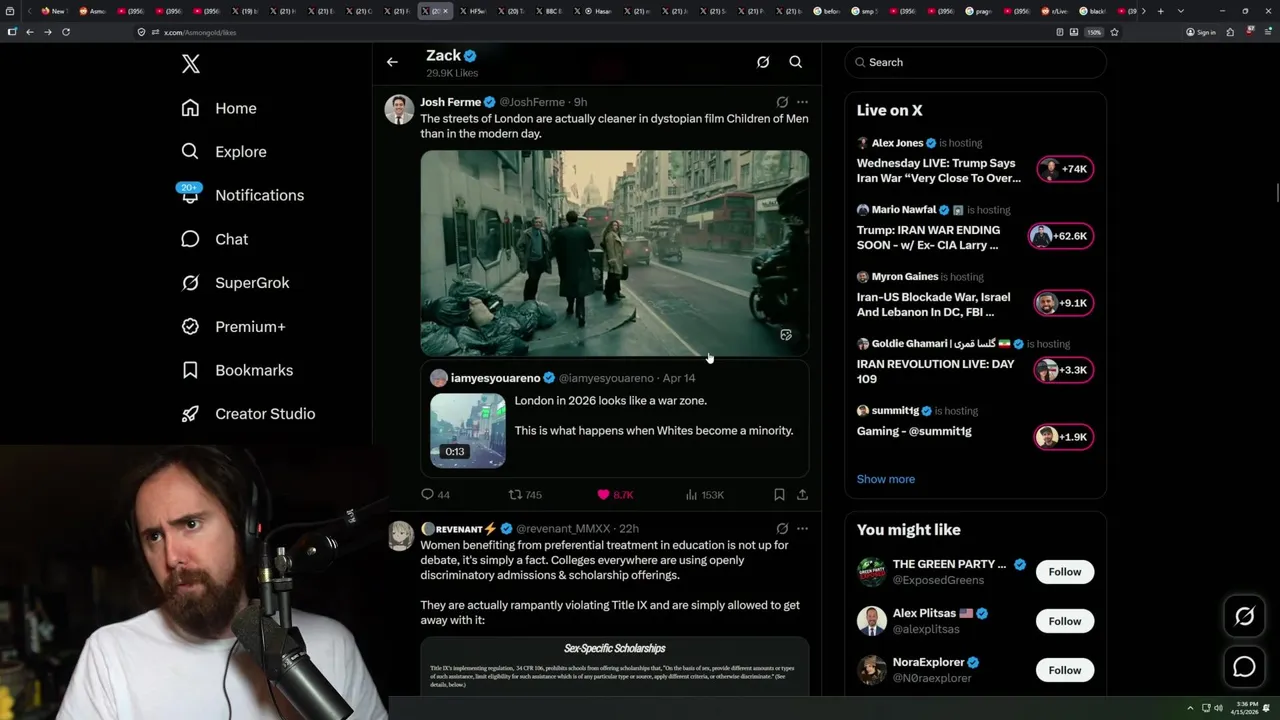Click the page vertical scrollbar

pos(1275,191)
